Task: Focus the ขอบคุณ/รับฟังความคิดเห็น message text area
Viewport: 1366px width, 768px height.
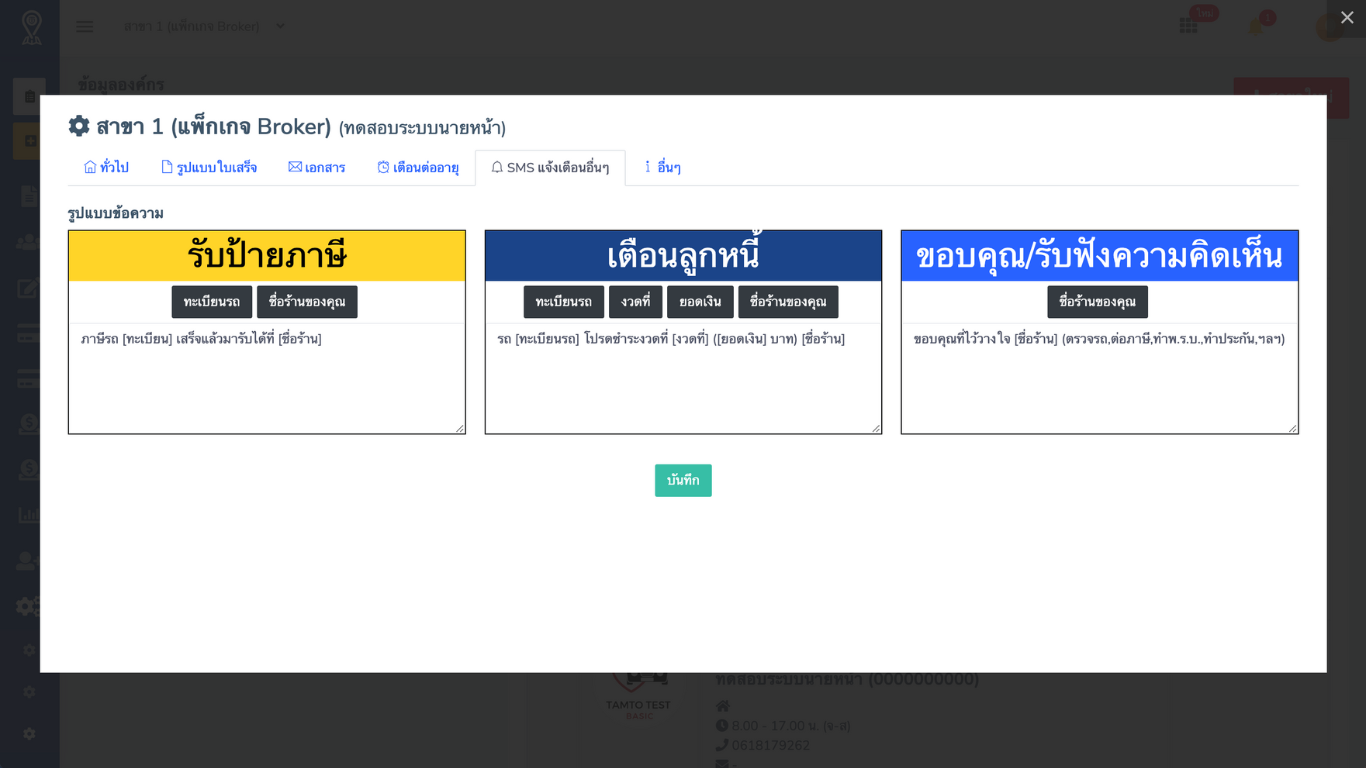Action: 1100,378
